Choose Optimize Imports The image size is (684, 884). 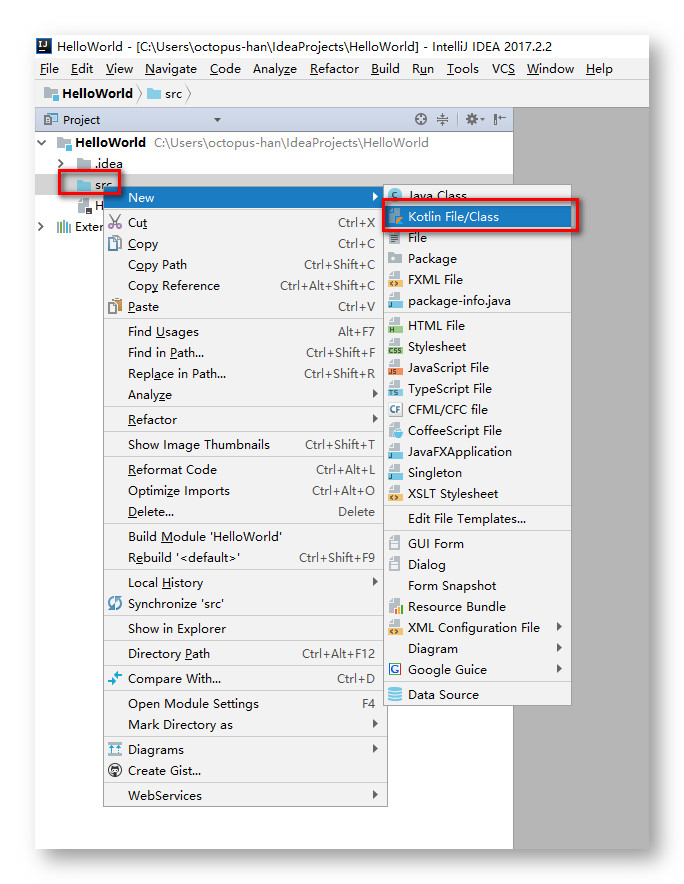(244, 490)
